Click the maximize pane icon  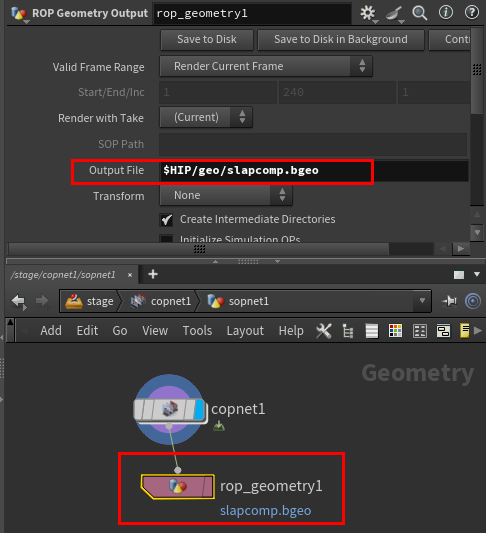459,275
